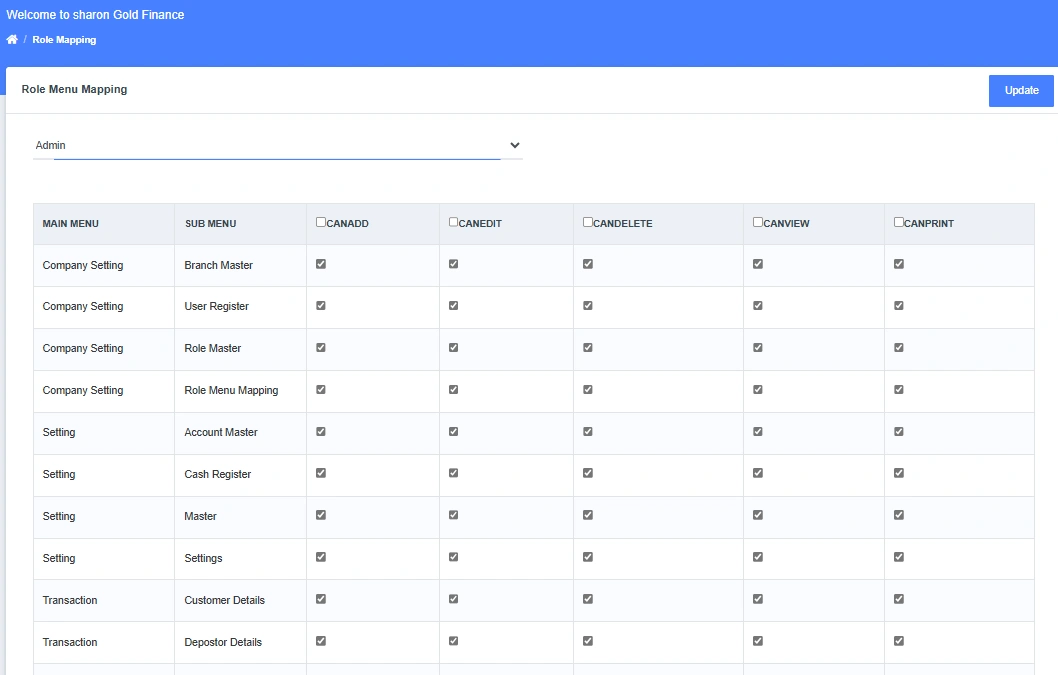Uncheck CANEDIT for Role Menu Mapping
The height and width of the screenshot is (675, 1058).
coord(453,389)
